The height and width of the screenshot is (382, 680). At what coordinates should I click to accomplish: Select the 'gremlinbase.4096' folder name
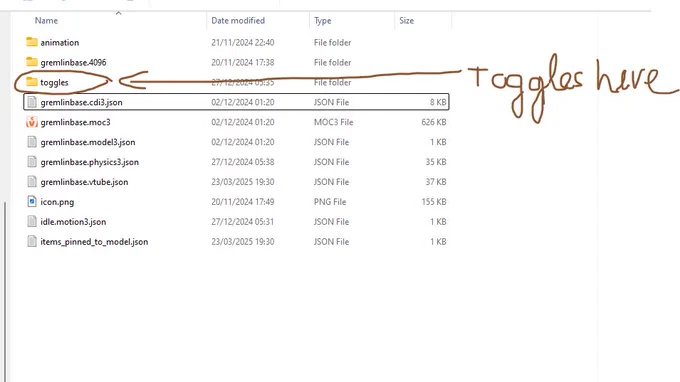tap(73, 62)
